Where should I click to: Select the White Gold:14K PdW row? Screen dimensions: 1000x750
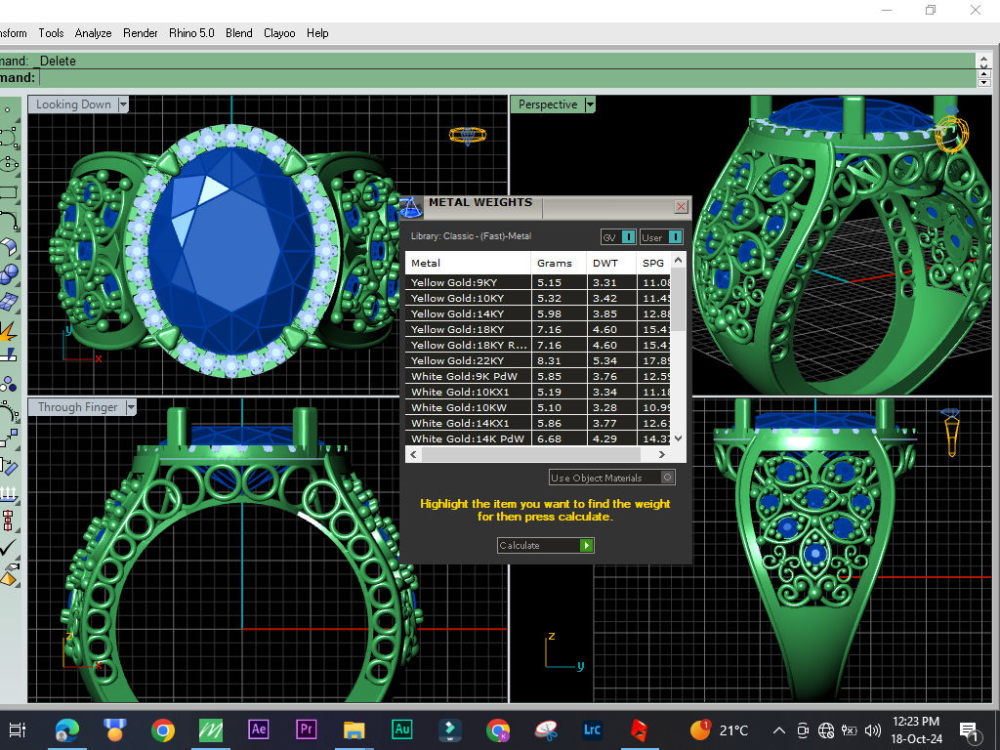point(538,439)
